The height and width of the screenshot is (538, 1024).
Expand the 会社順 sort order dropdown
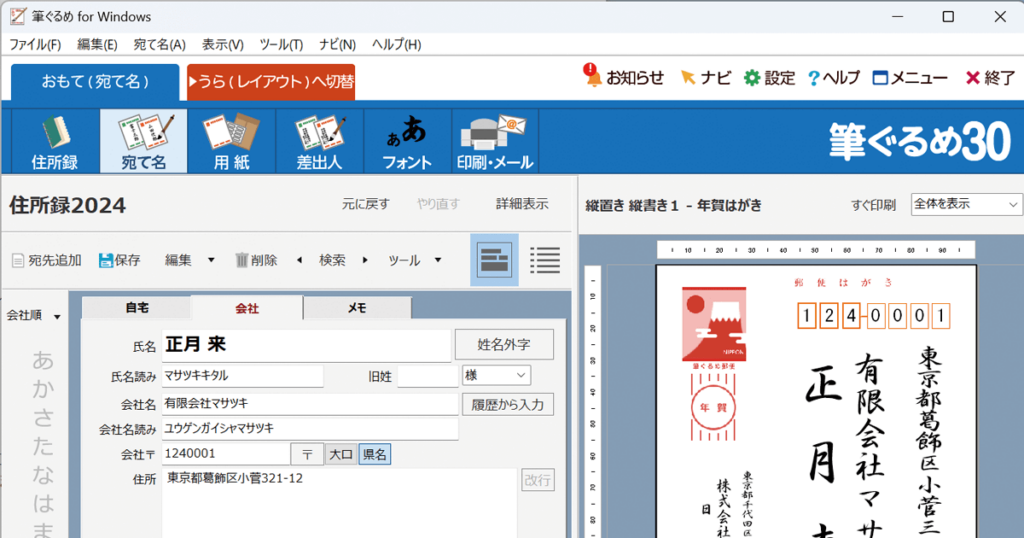[33, 316]
